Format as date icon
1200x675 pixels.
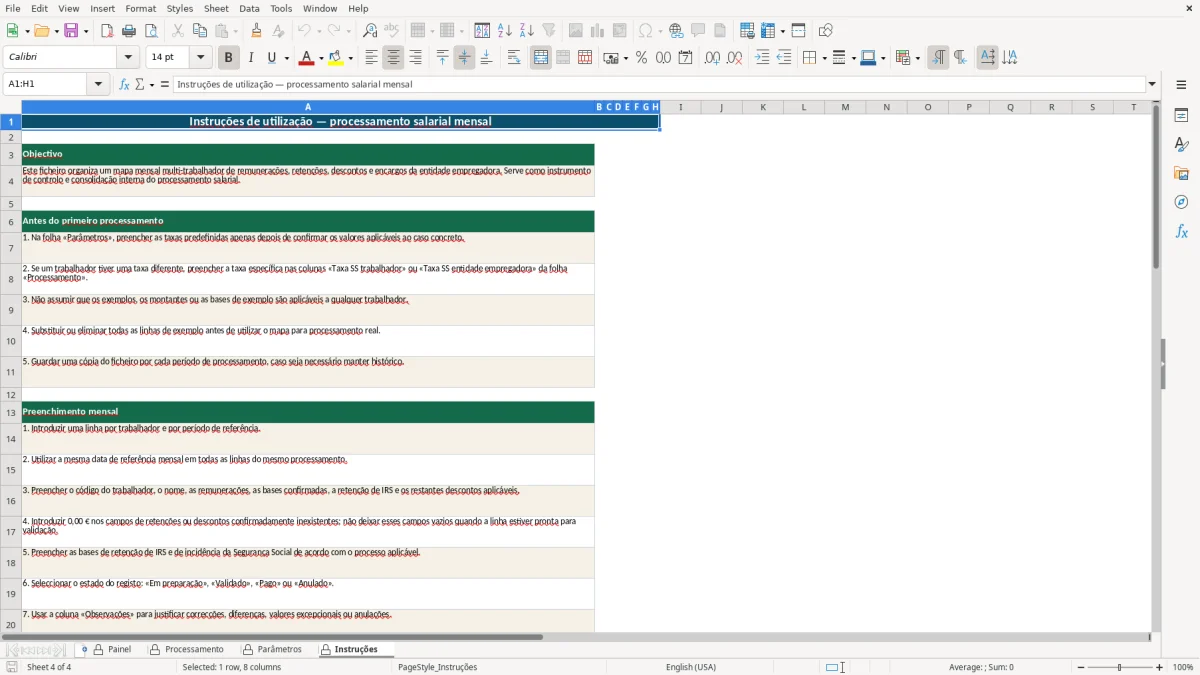(685, 58)
